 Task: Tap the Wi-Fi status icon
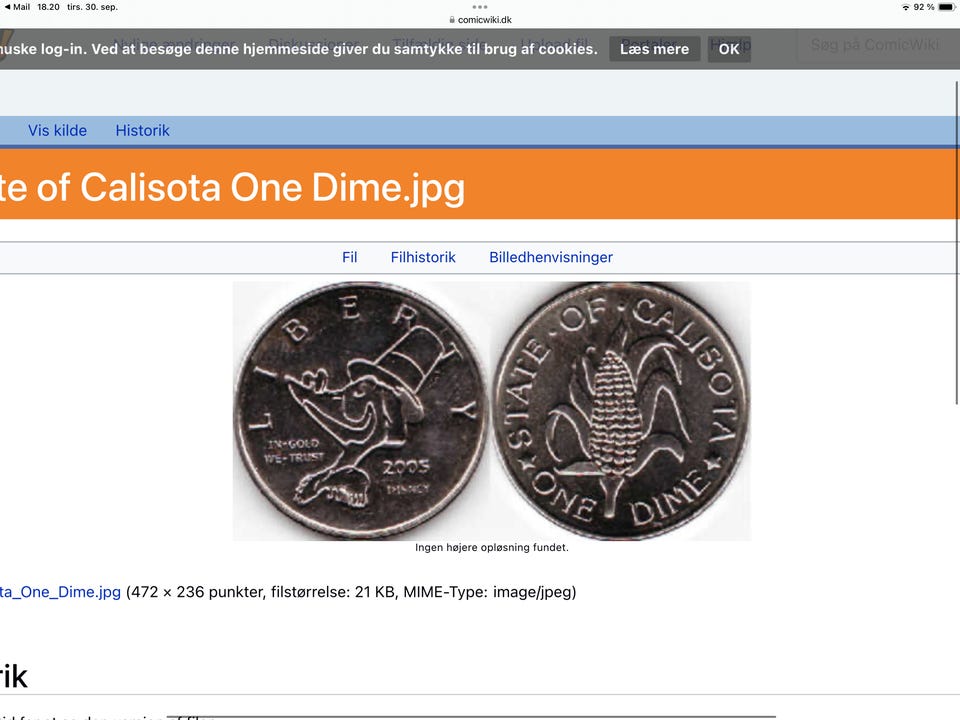(905, 7)
